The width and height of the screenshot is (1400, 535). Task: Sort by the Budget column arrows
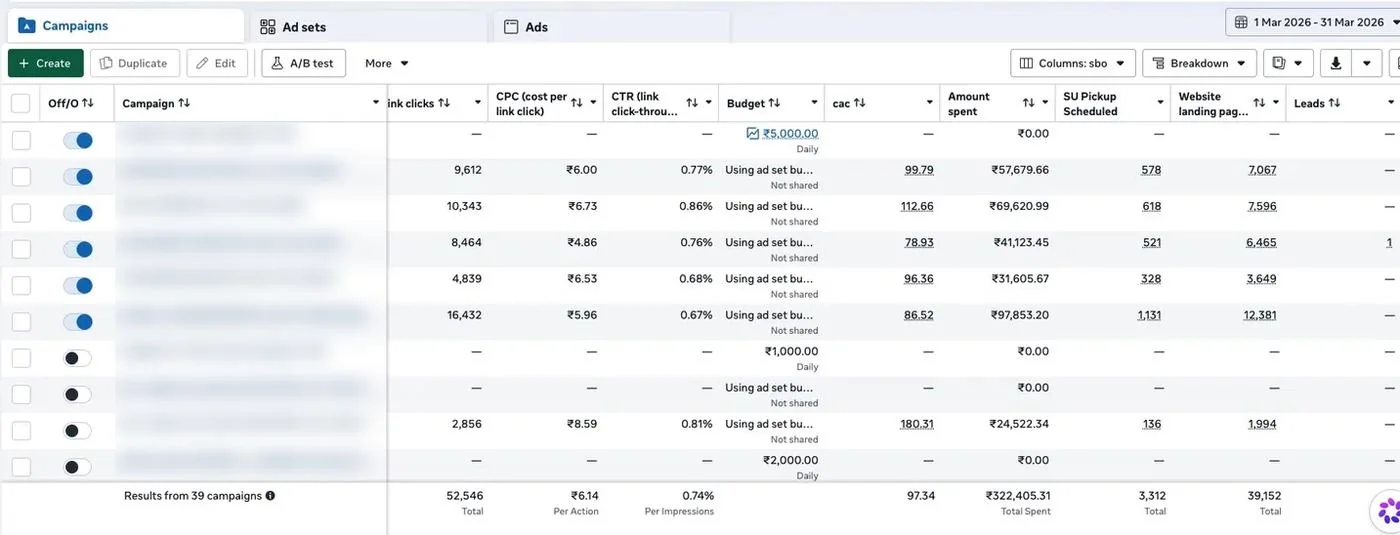[776, 103]
